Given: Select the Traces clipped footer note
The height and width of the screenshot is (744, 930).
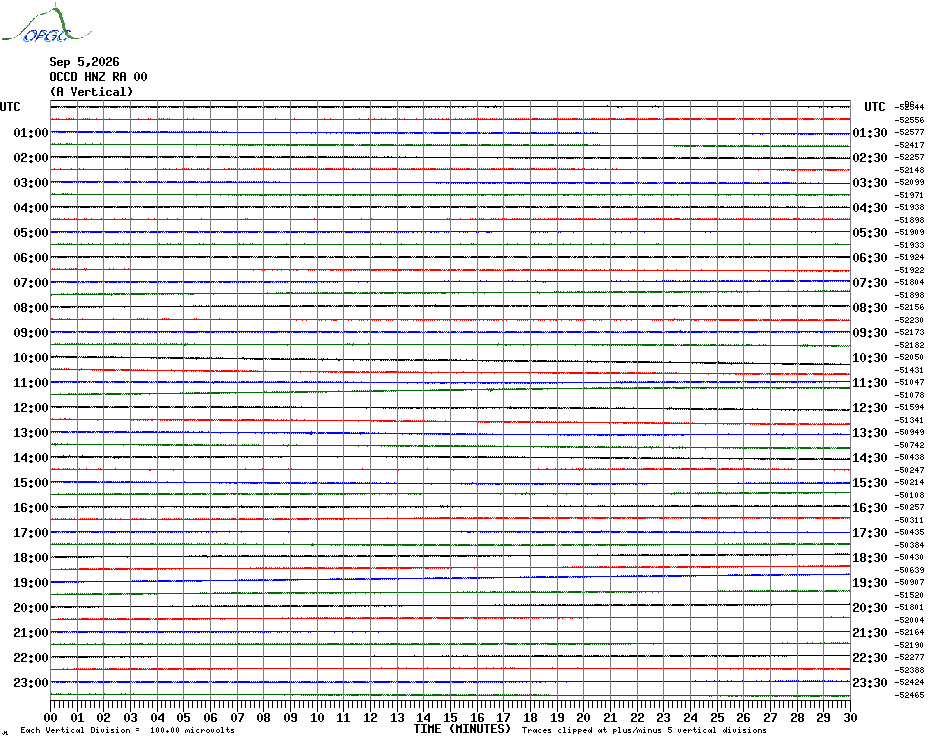Looking at the screenshot, I should (x=644, y=730).
